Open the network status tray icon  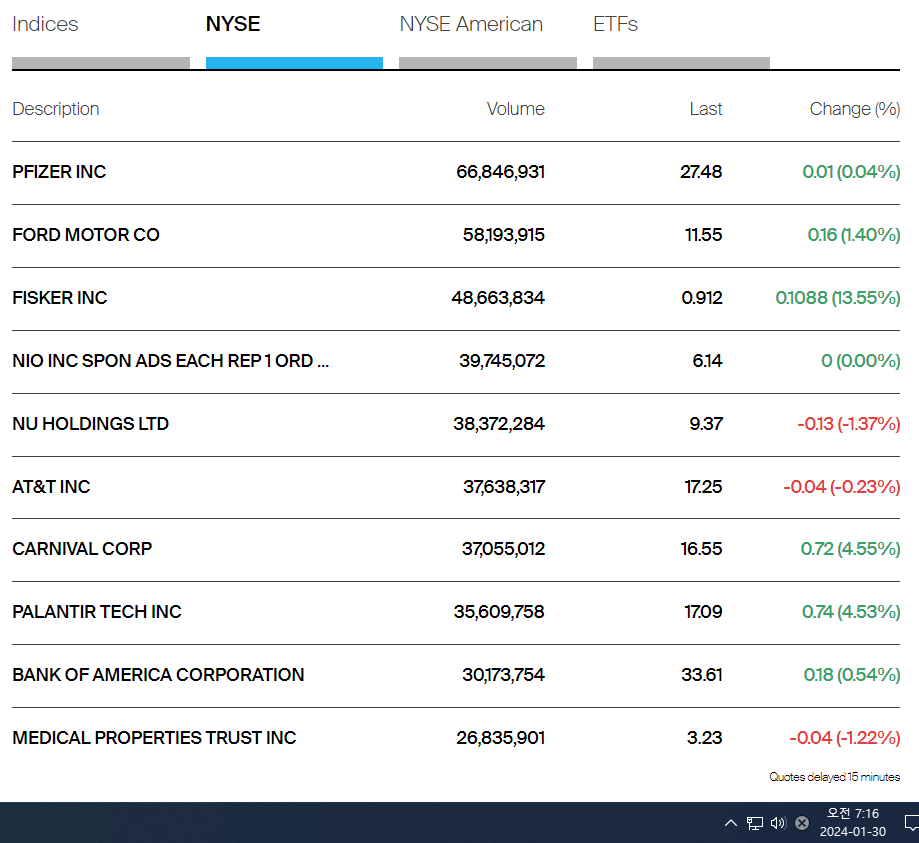[755, 823]
